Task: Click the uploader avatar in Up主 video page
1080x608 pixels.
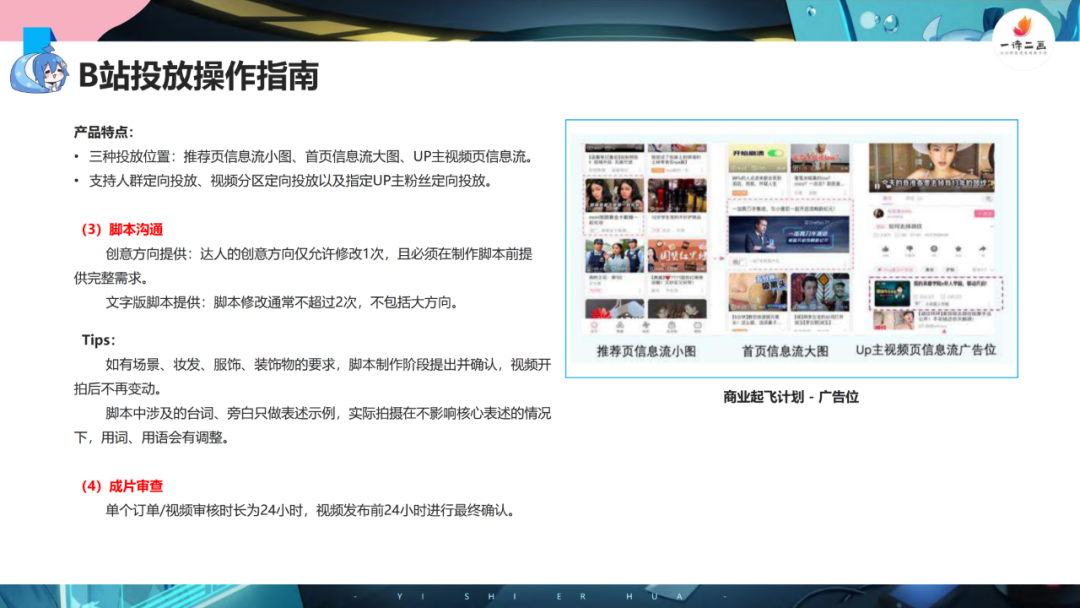Action: 879,213
